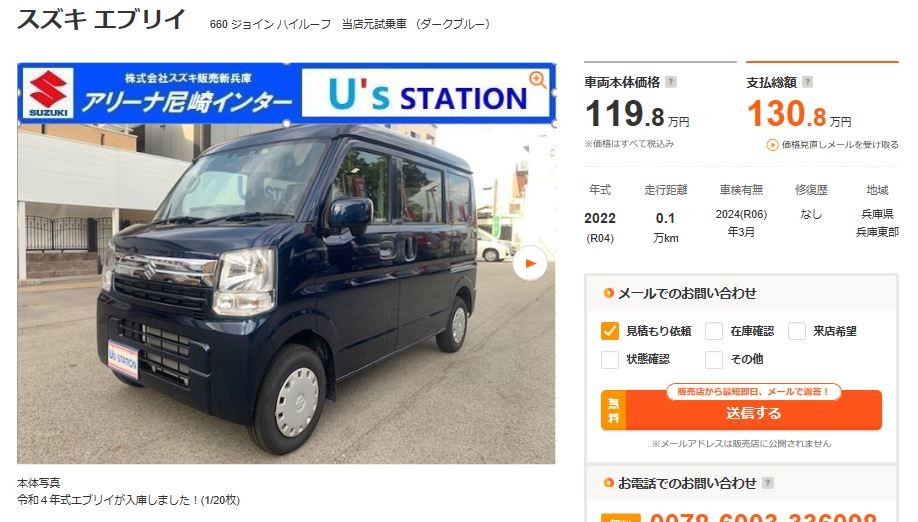Select the 車両本体価格 price tab

pos(660,105)
